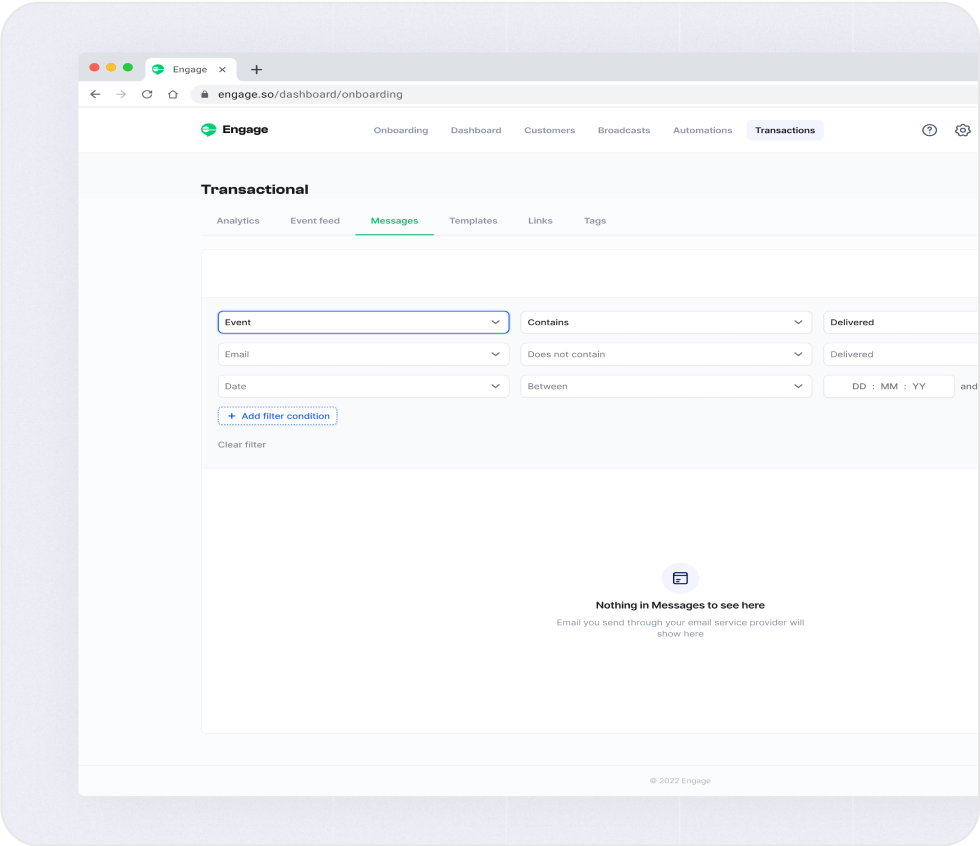Screen dimensions: 980x846
Task: Open the Between operator dropdown
Action: click(x=666, y=386)
